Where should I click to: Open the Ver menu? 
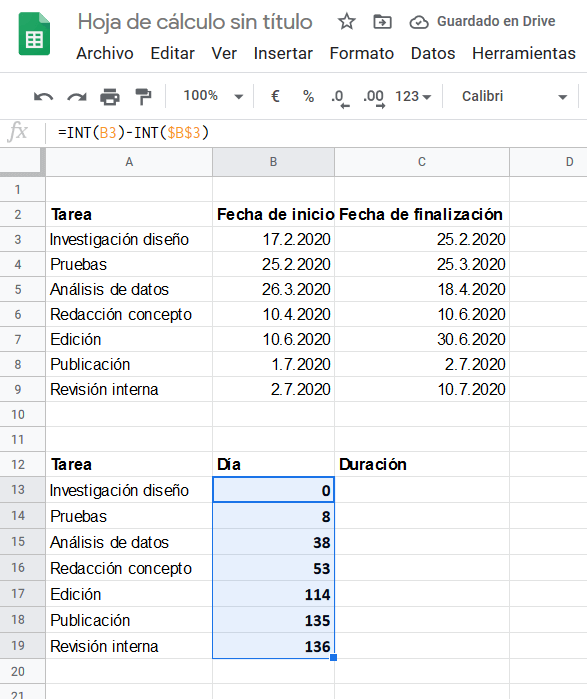coord(224,53)
